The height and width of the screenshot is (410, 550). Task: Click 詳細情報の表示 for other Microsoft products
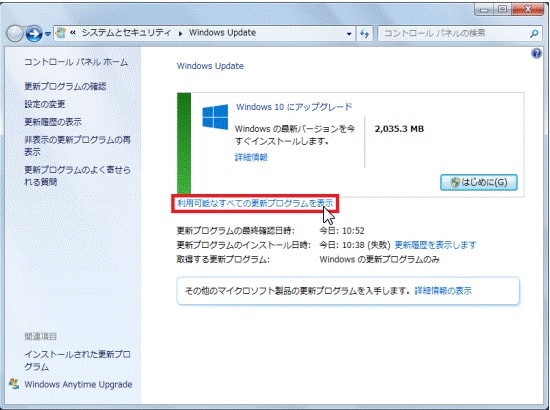click(443, 291)
